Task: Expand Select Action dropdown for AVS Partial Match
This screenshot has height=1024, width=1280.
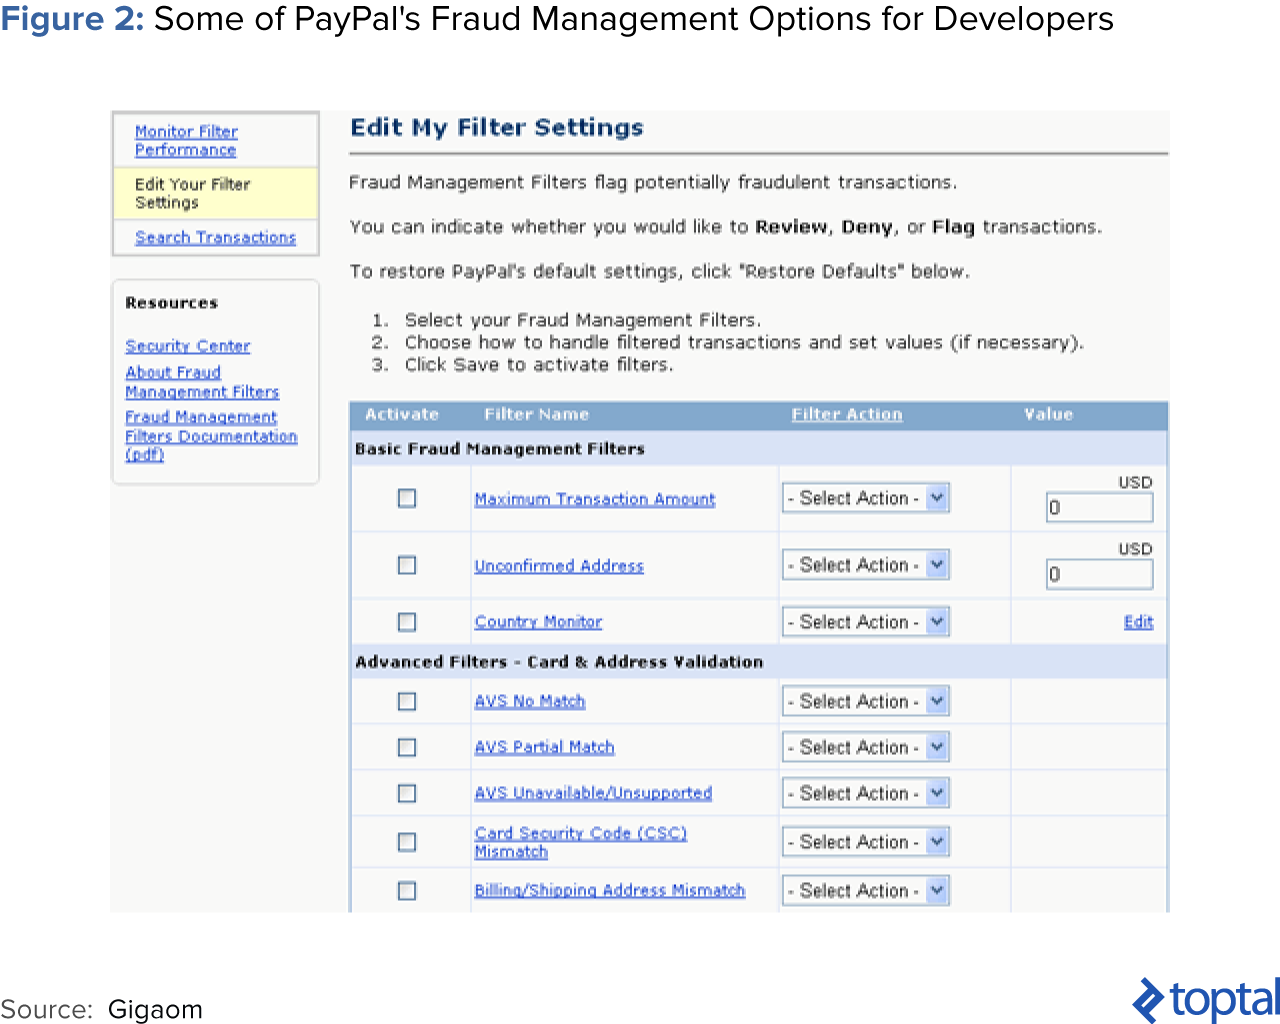Action: (x=866, y=747)
